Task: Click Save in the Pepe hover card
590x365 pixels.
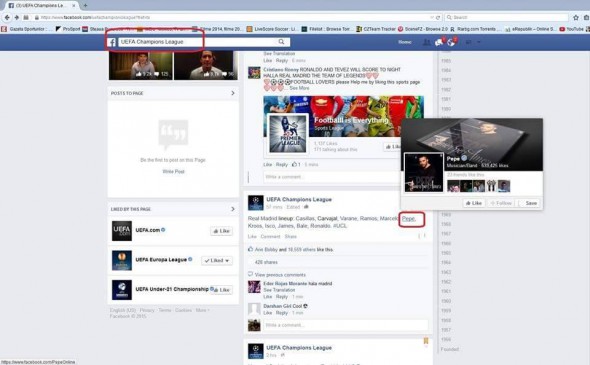Action: (x=529, y=203)
